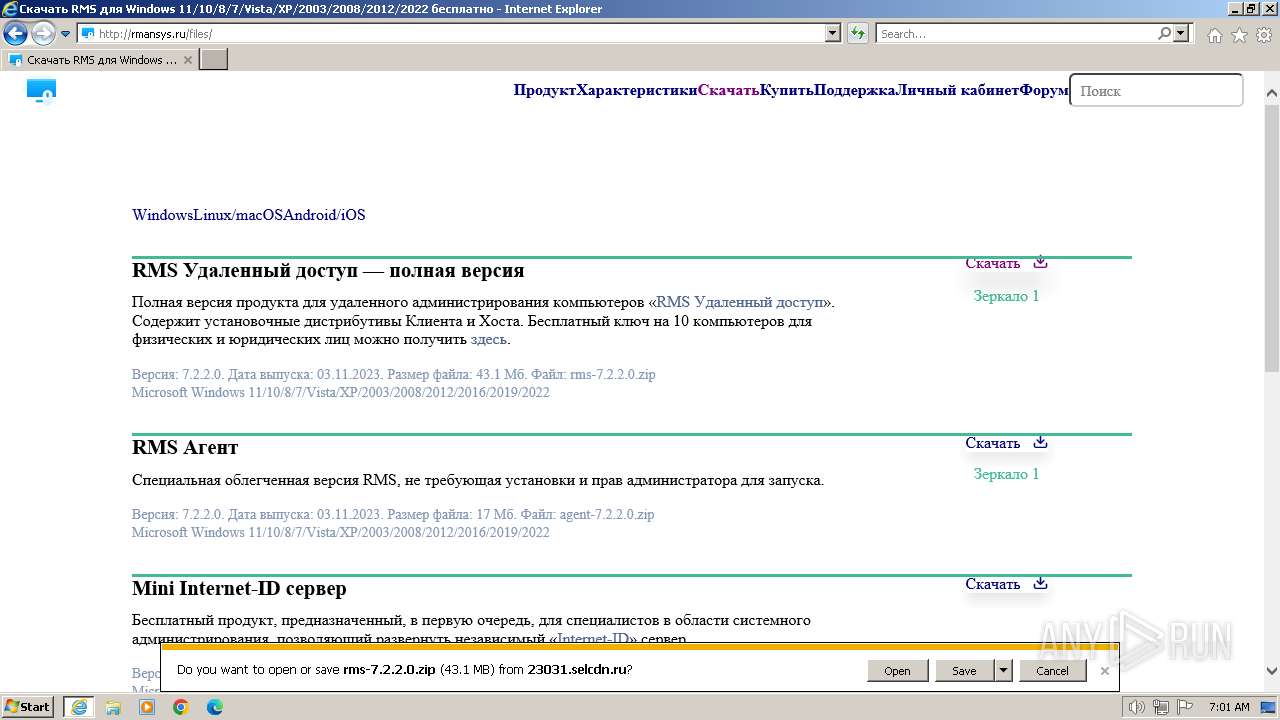Open the Личный кабинет menu item

click(x=958, y=90)
